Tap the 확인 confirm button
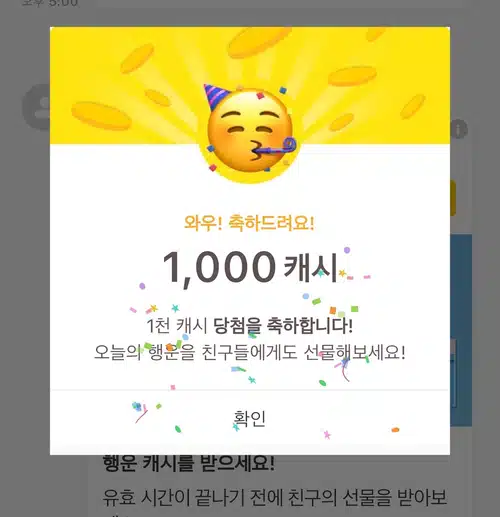The height and width of the screenshot is (517, 500). [x=250, y=419]
